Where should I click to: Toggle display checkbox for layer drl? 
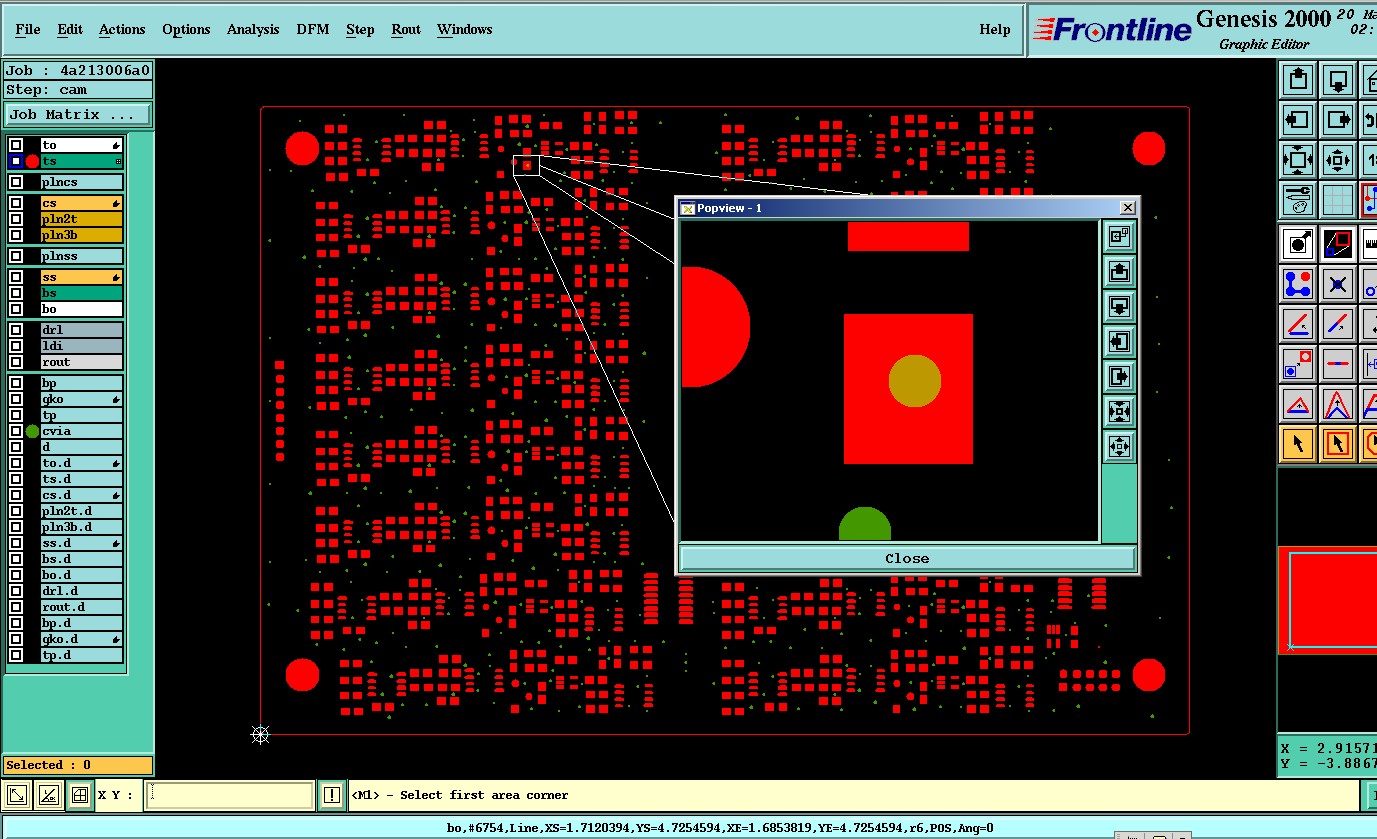[16, 330]
